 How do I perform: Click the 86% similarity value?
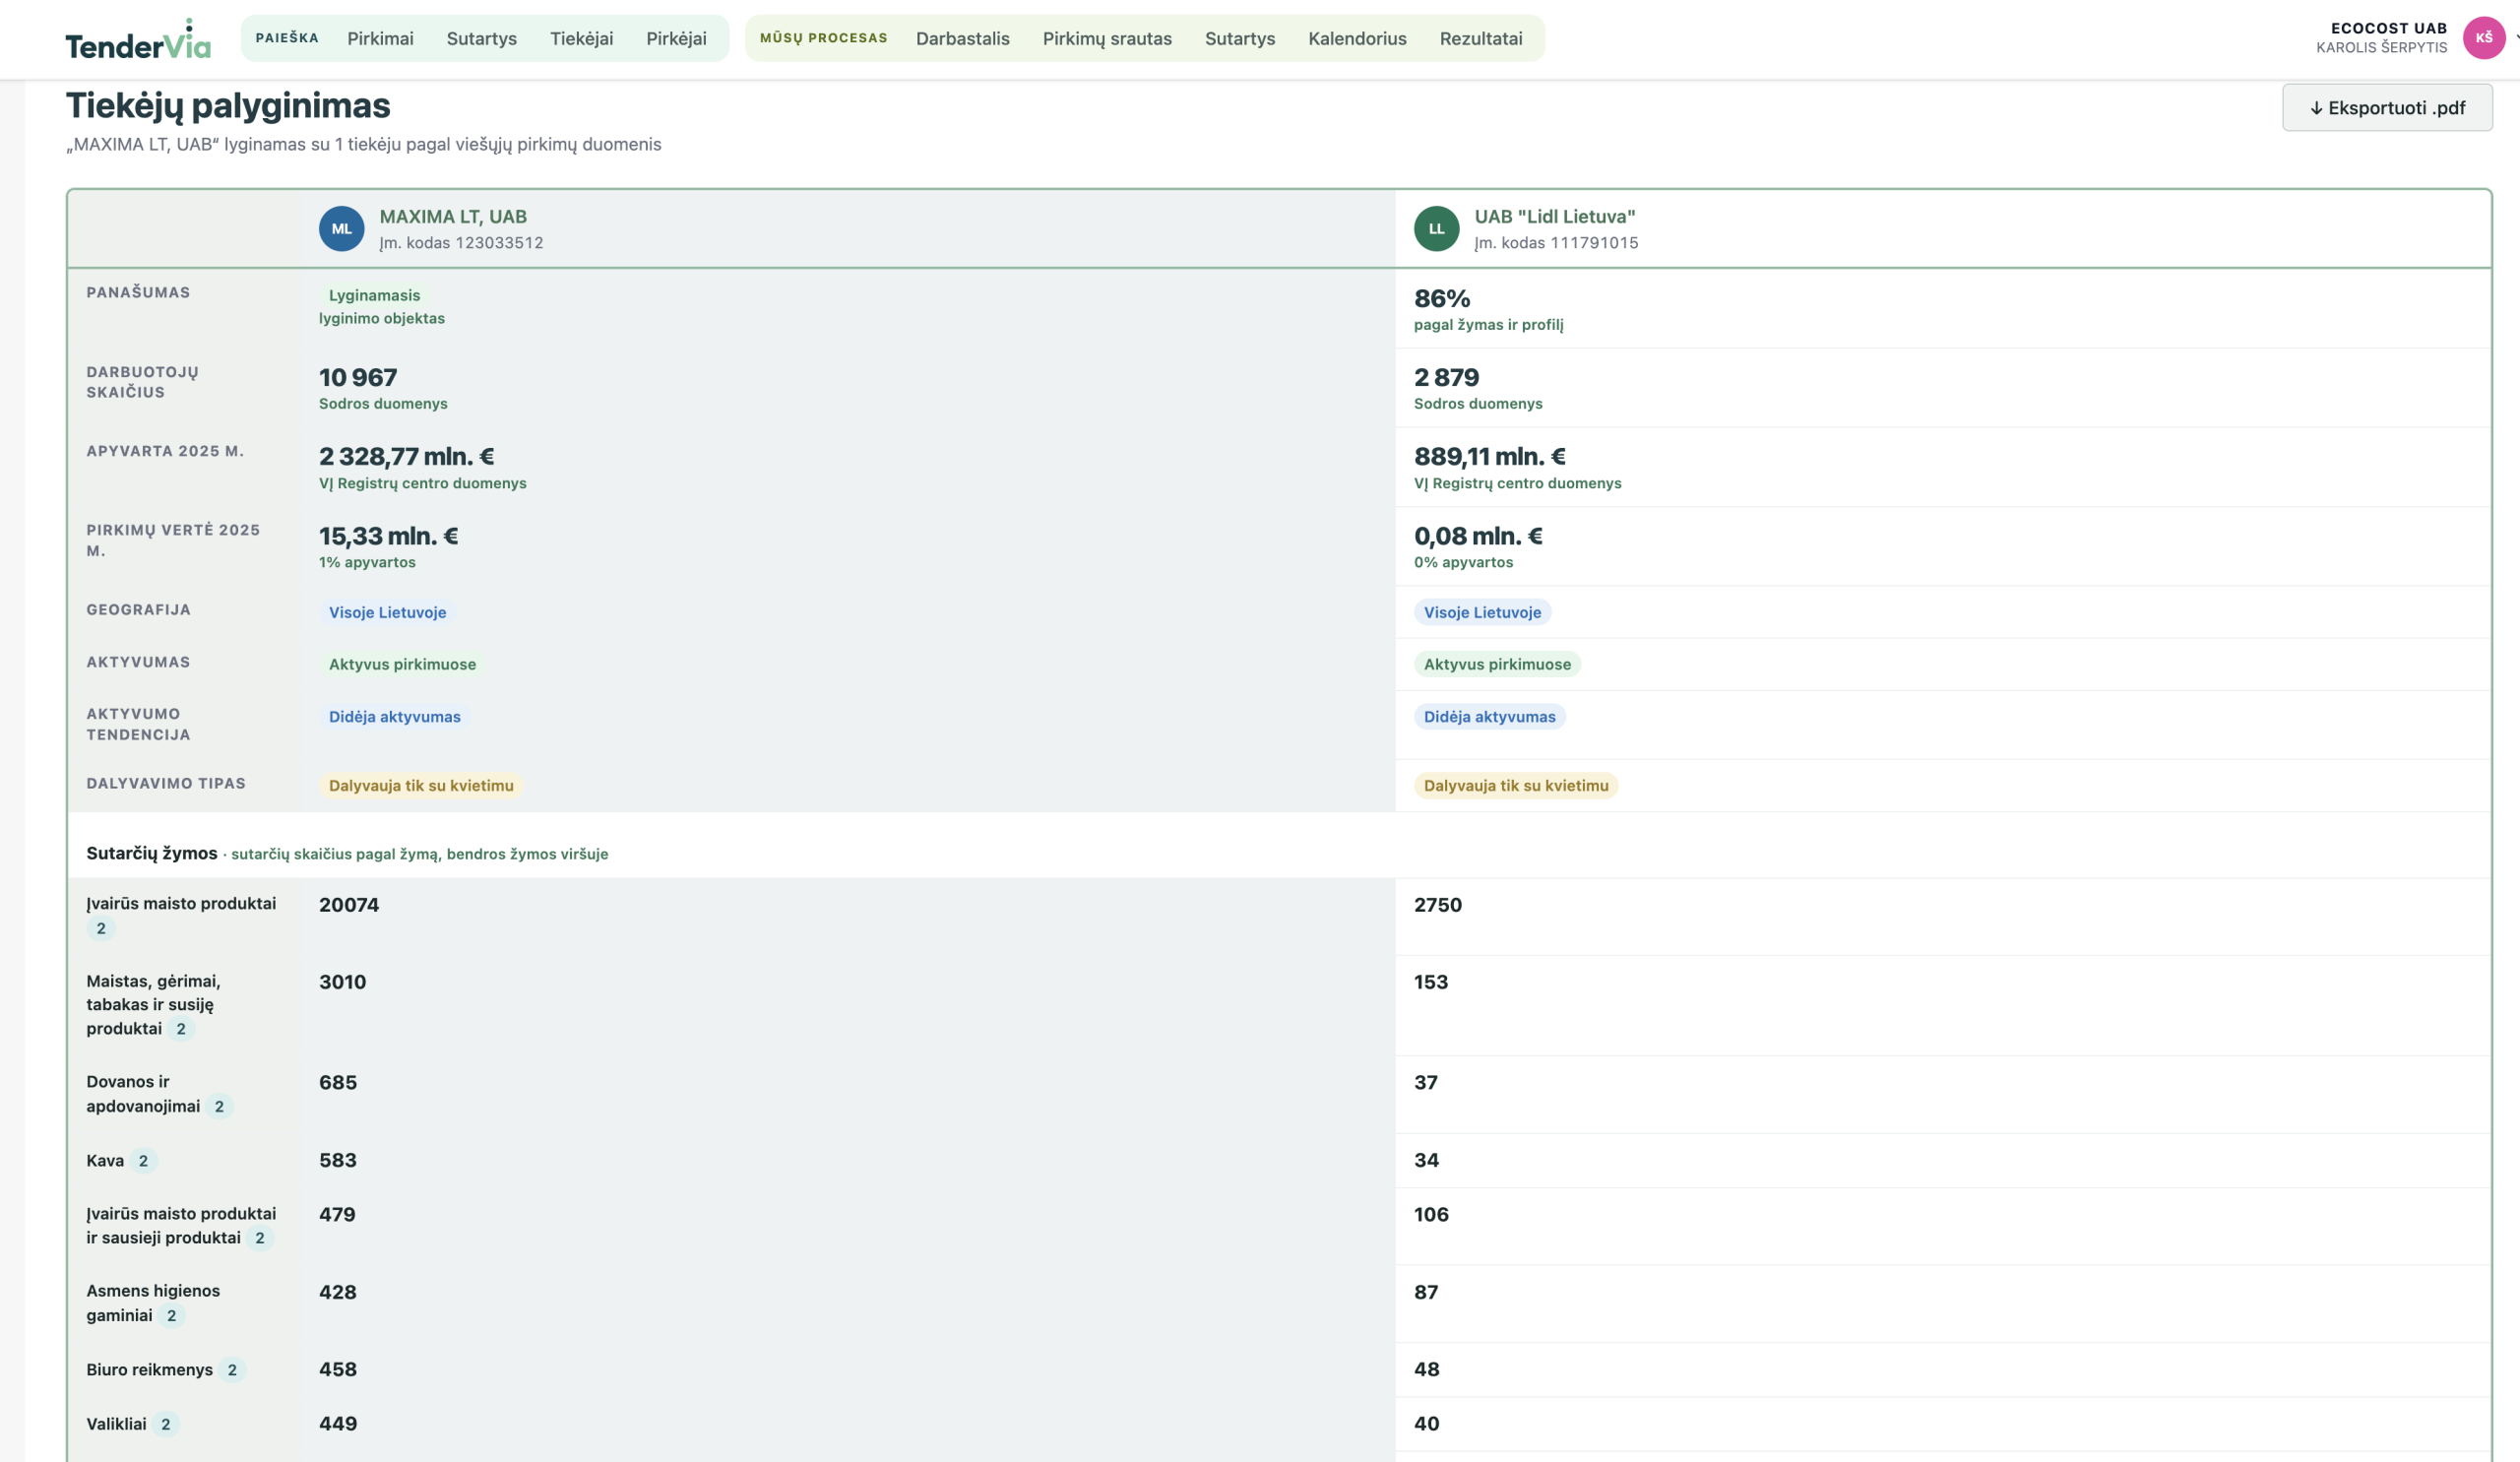click(1441, 298)
